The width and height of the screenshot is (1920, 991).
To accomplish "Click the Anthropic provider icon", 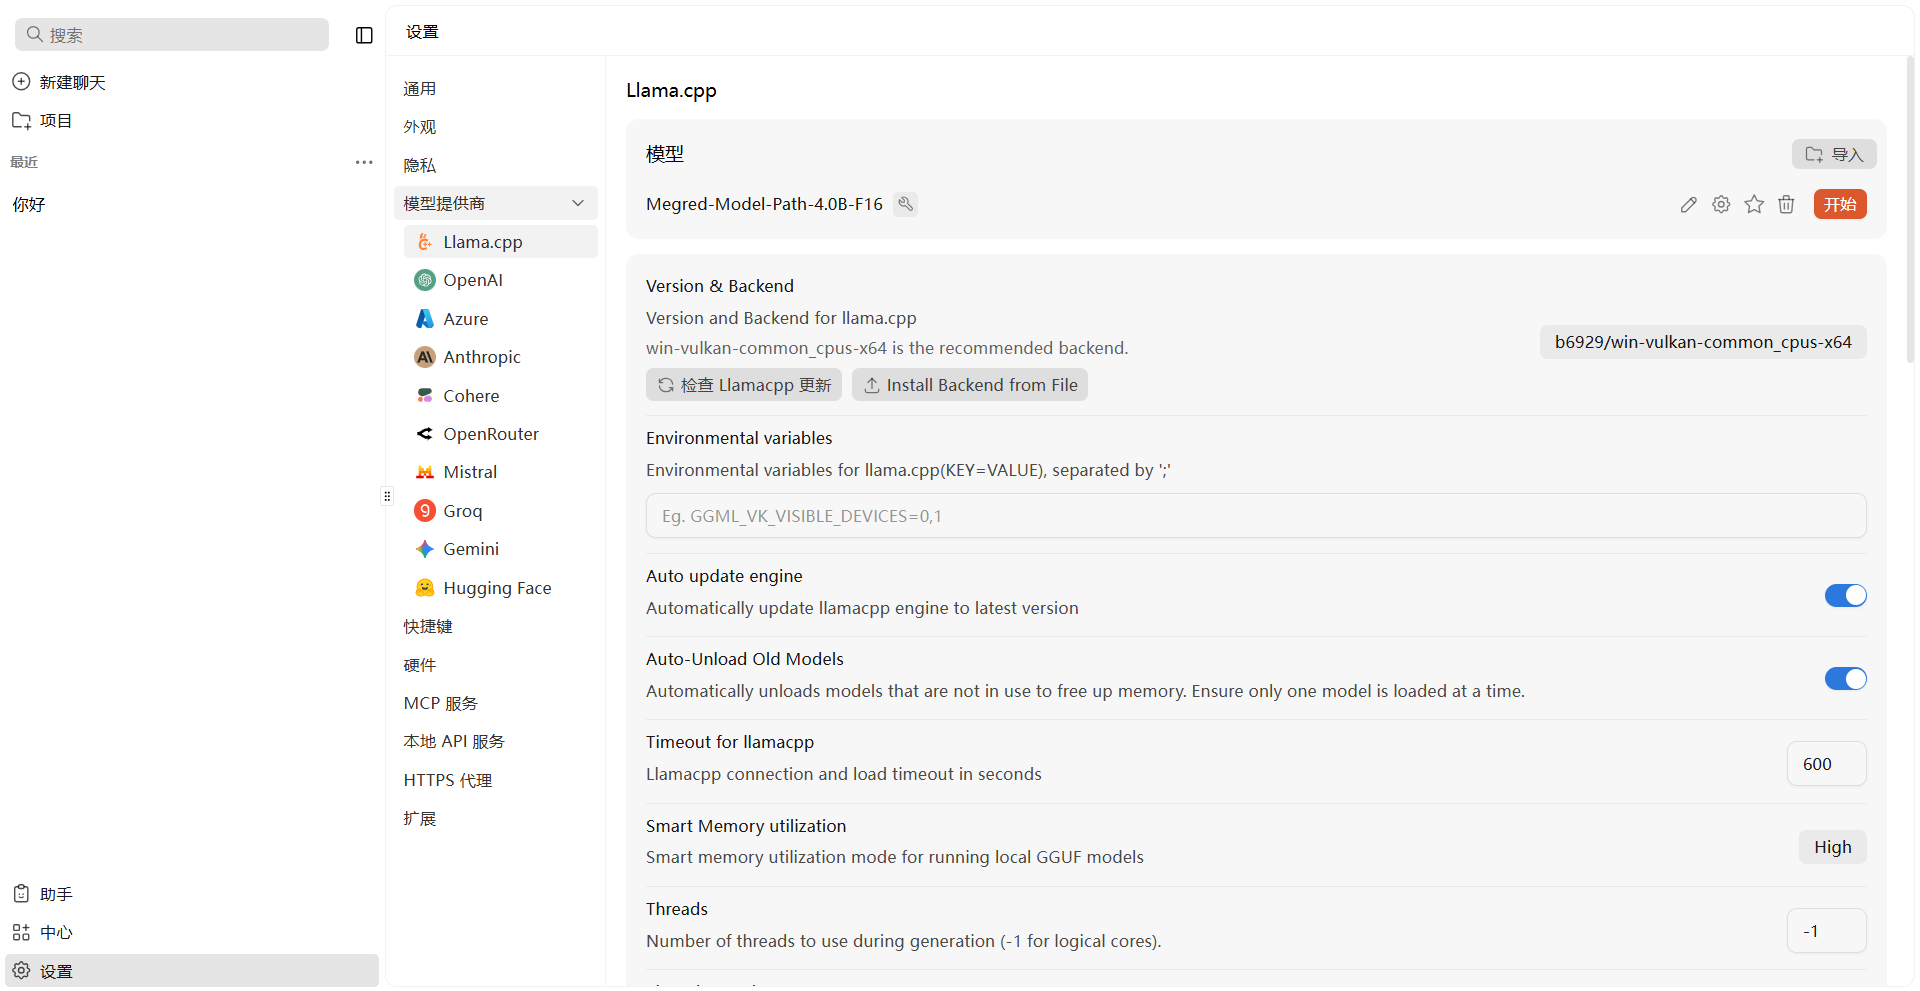I will [425, 357].
